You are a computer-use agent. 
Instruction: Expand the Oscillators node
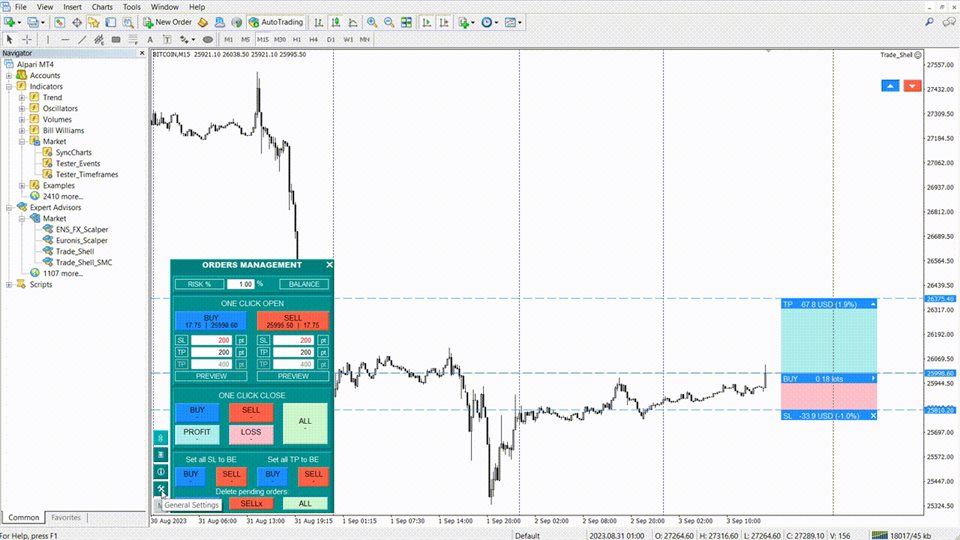coord(22,108)
